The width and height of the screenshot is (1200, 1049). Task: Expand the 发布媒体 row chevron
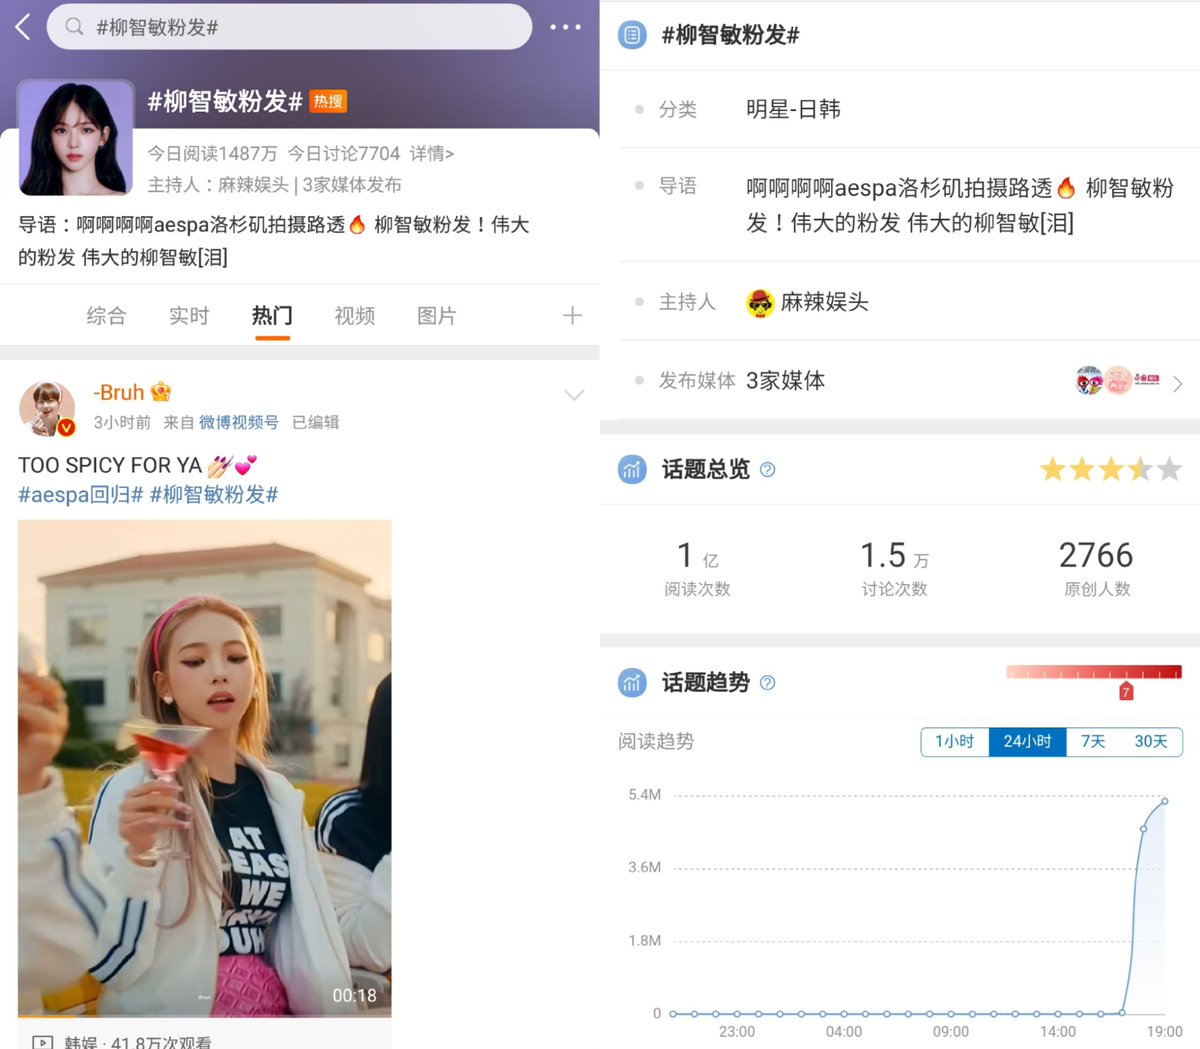[x=1178, y=383]
